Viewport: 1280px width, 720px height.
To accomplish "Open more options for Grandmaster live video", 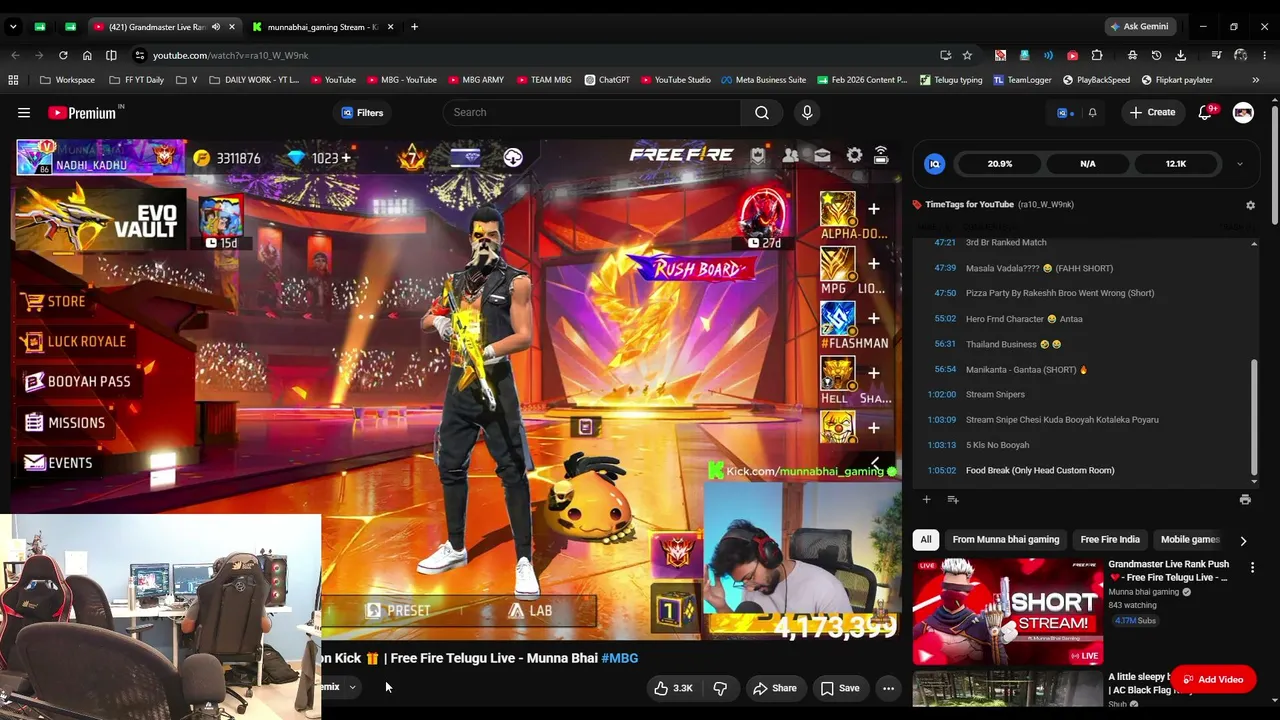I will point(1252,568).
